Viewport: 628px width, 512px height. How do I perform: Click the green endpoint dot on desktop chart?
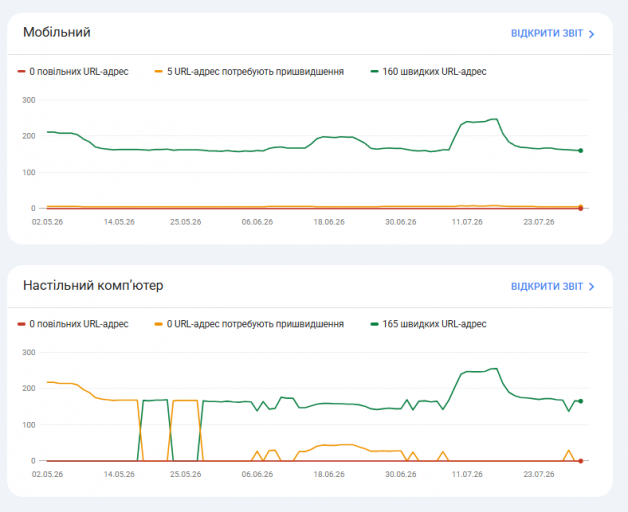(x=581, y=401)
